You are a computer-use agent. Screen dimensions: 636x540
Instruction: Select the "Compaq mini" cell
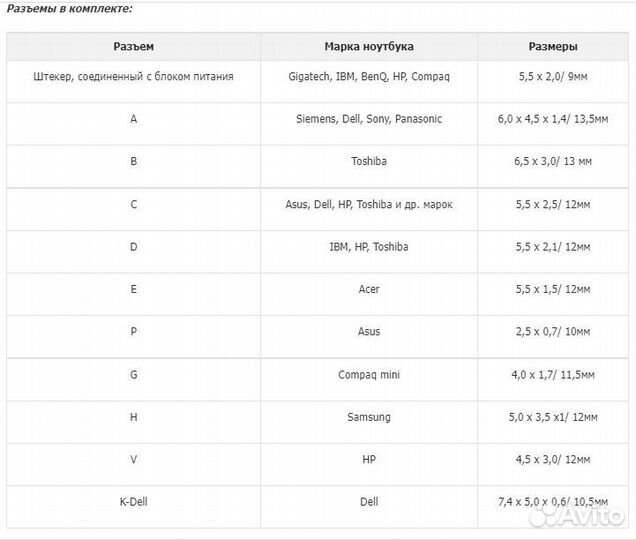(369, 374)
